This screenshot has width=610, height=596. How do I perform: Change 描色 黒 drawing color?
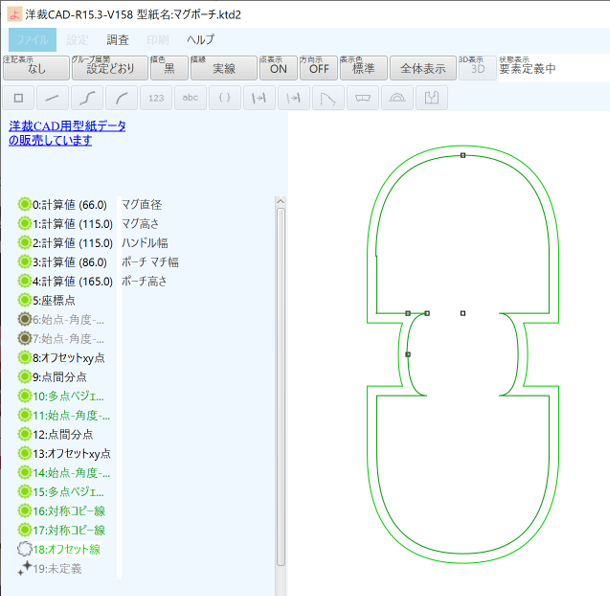tap(169, 68)
